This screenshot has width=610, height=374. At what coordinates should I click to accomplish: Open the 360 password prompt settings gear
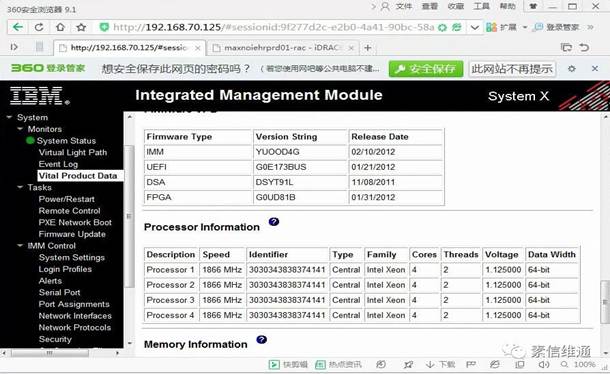pos(571,69)
